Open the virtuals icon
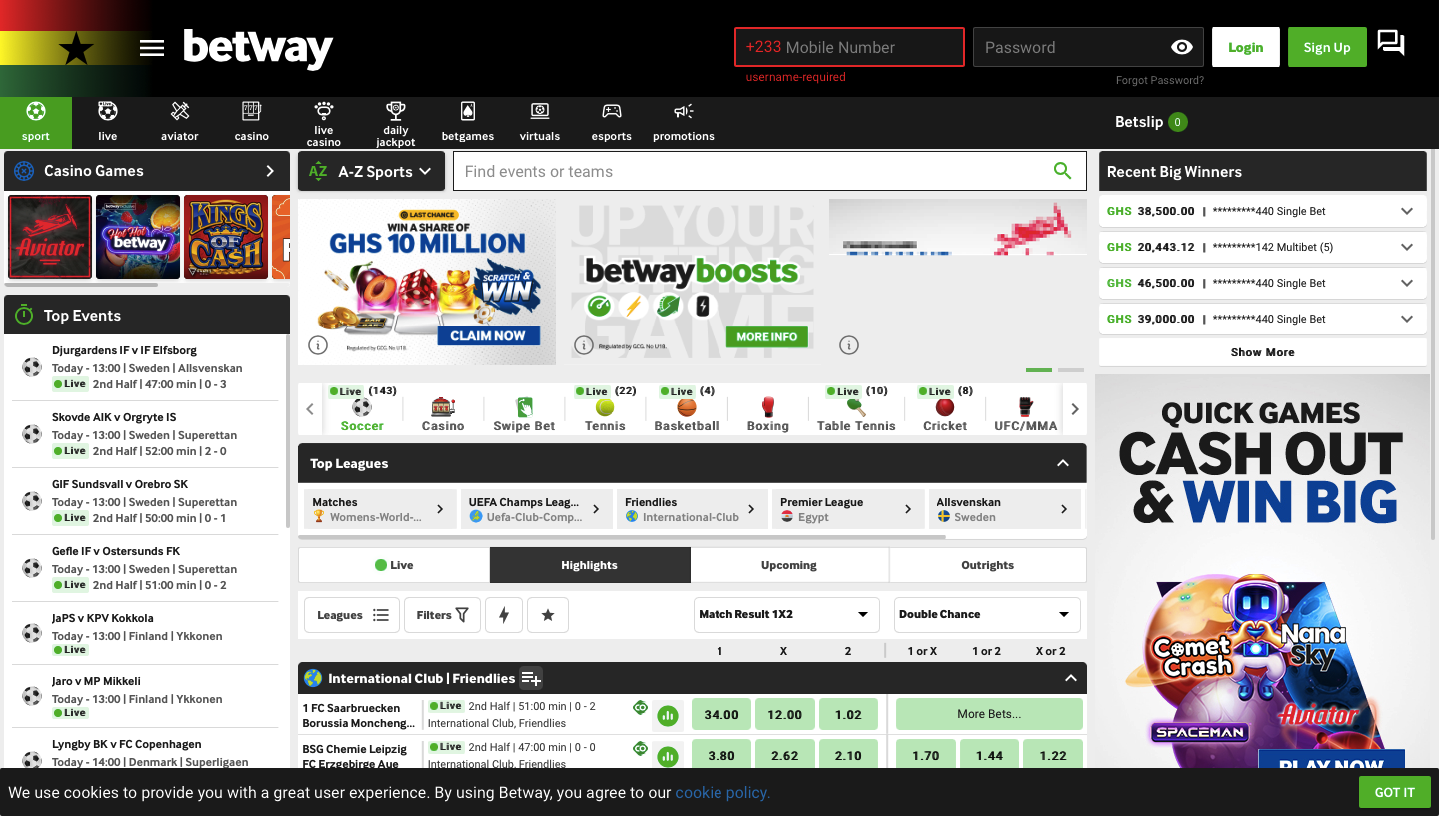The image size is (1439, 816). 540,111
